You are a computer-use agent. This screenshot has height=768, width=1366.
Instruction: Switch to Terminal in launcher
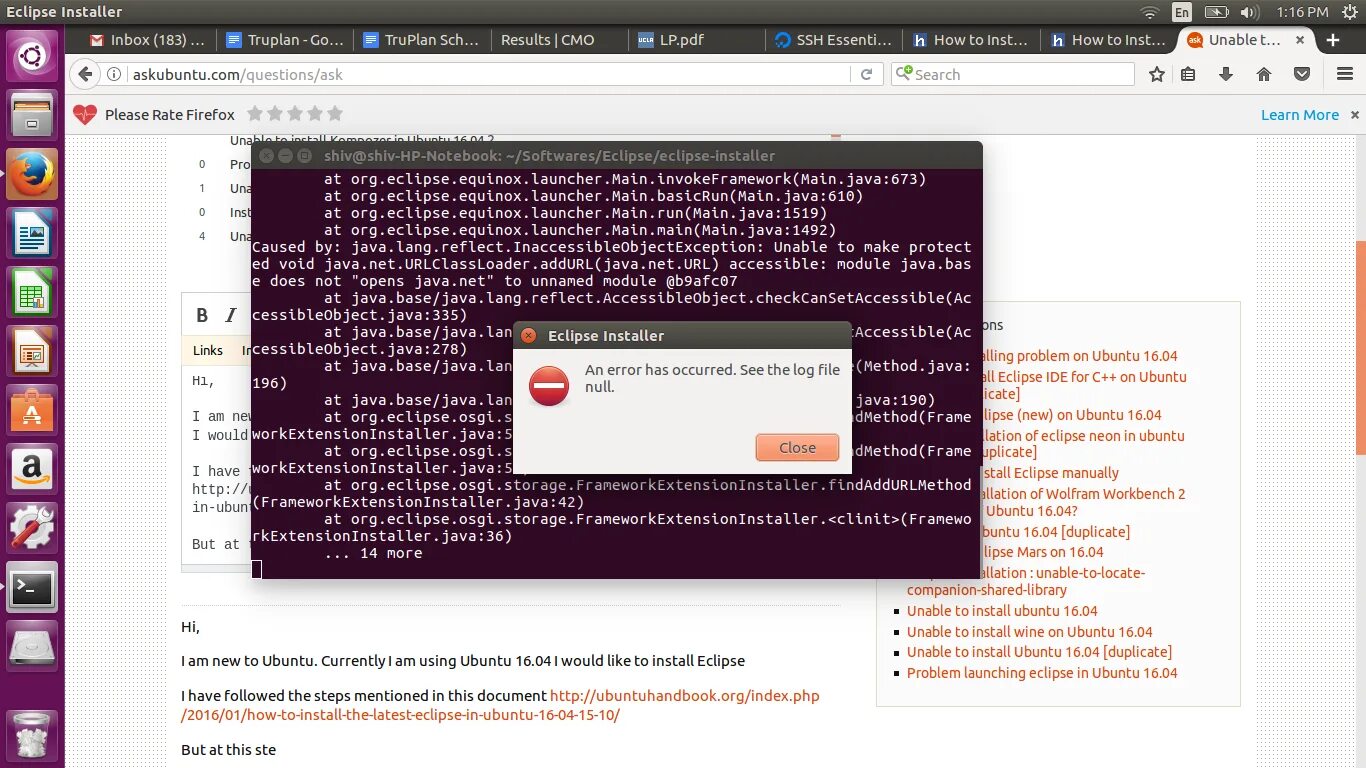click(32, 588)
